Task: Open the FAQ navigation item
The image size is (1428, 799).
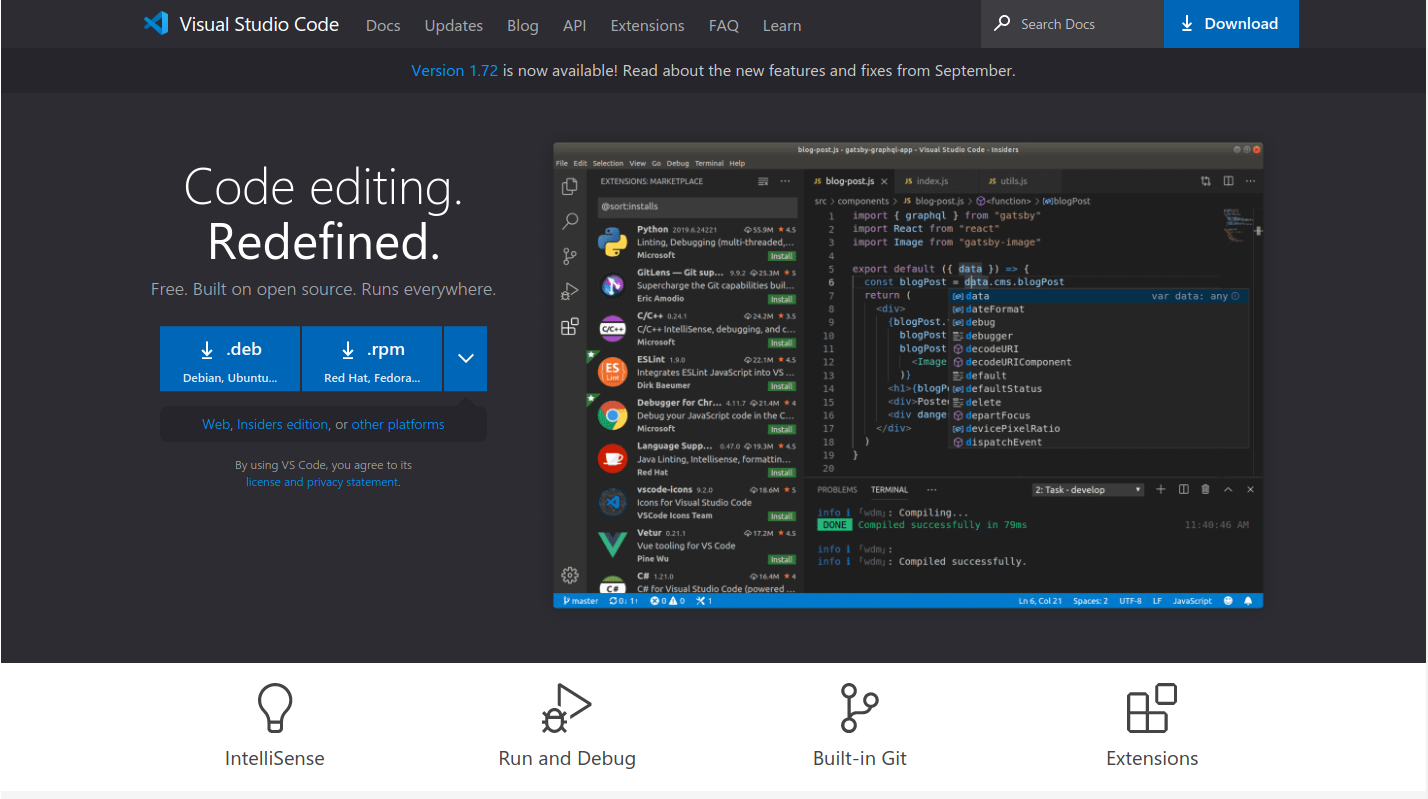Action: [724, 25]
